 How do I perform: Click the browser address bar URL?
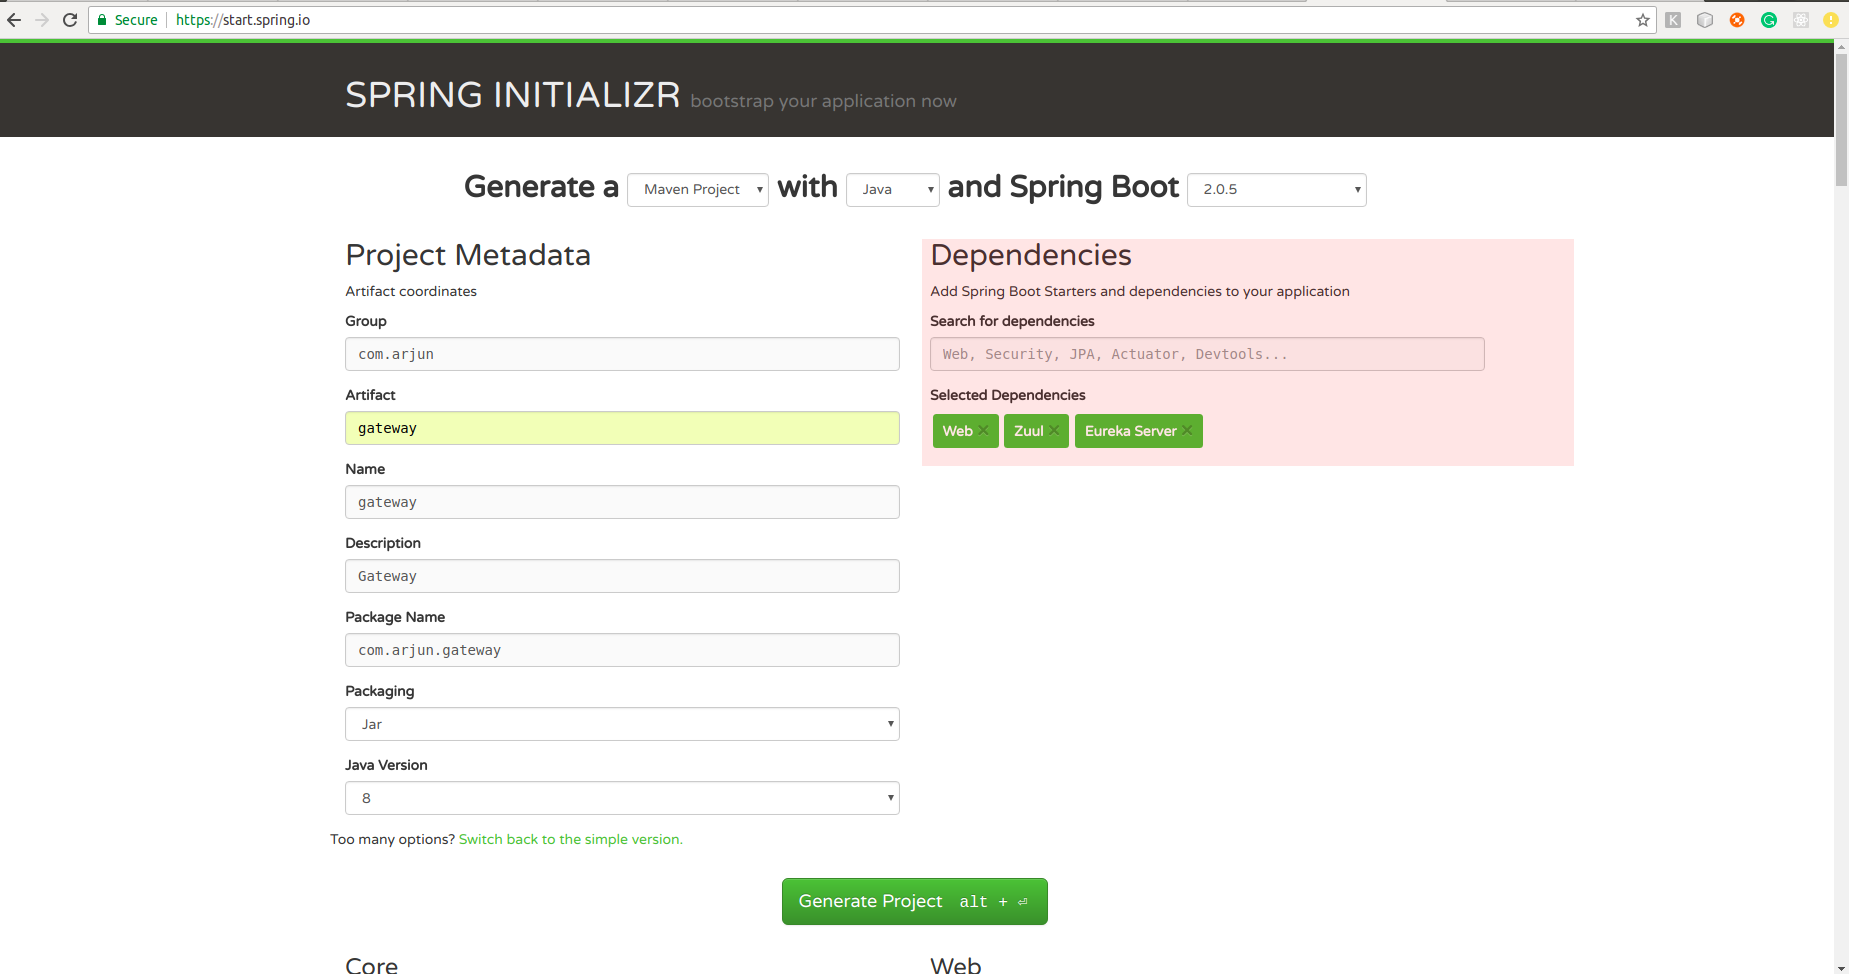[x=243, y=20]
